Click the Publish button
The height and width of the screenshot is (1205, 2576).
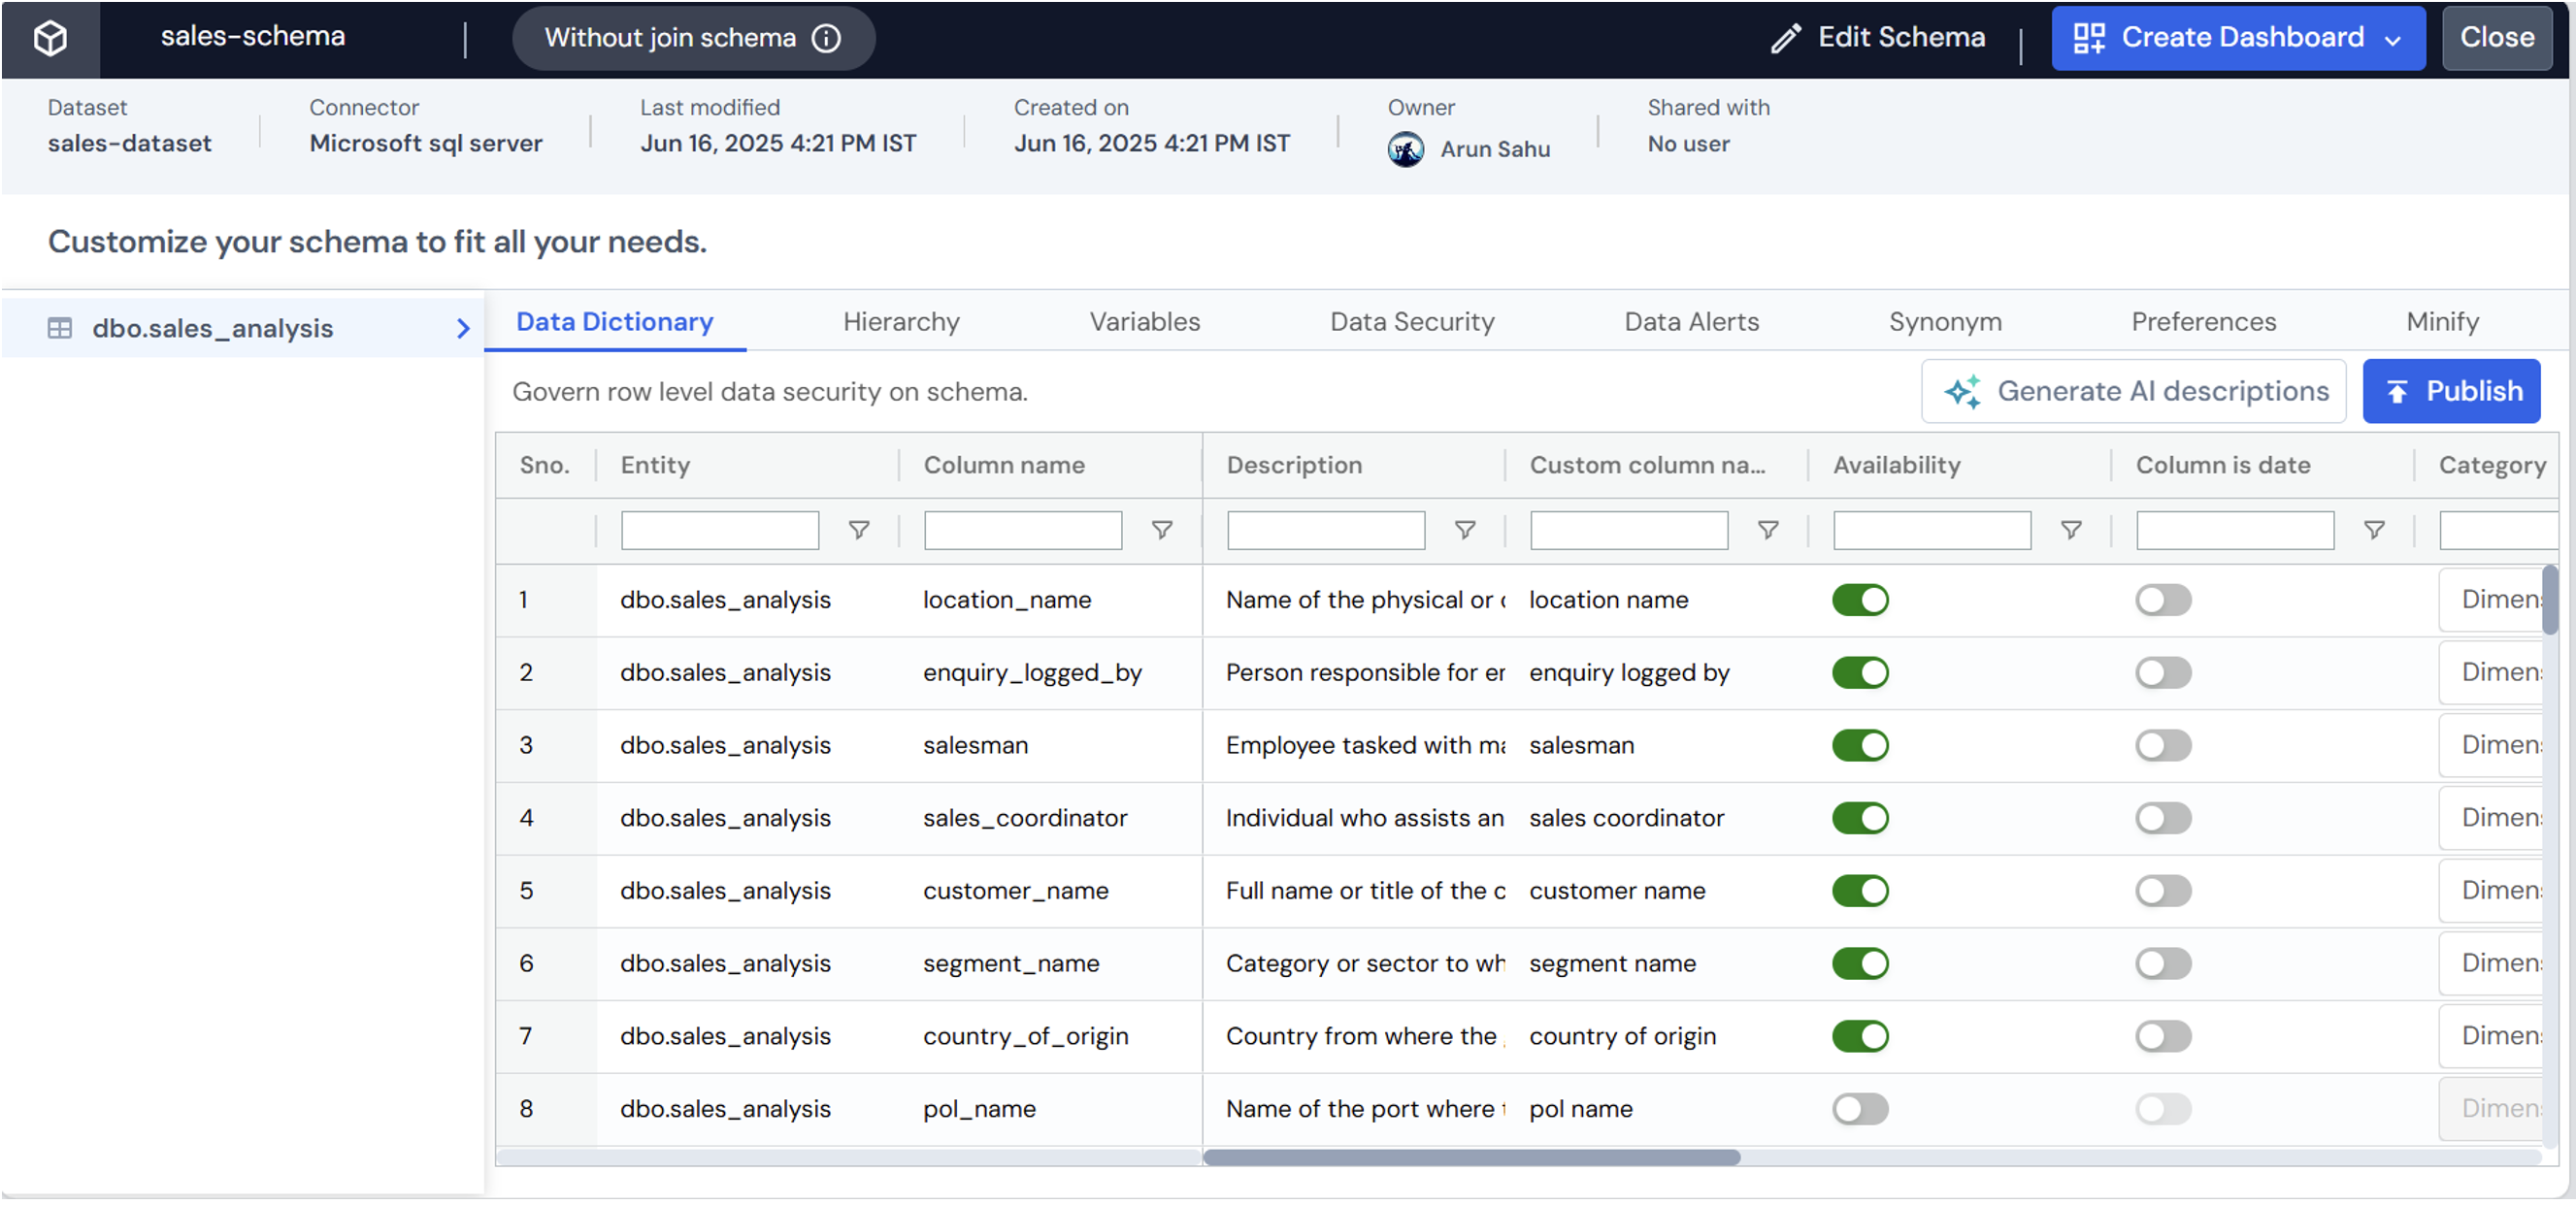pos(2451,391)
